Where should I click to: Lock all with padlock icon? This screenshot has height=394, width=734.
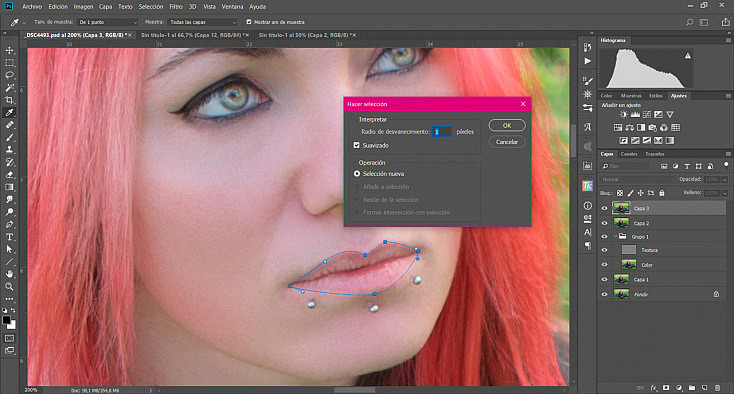point(662,193)
